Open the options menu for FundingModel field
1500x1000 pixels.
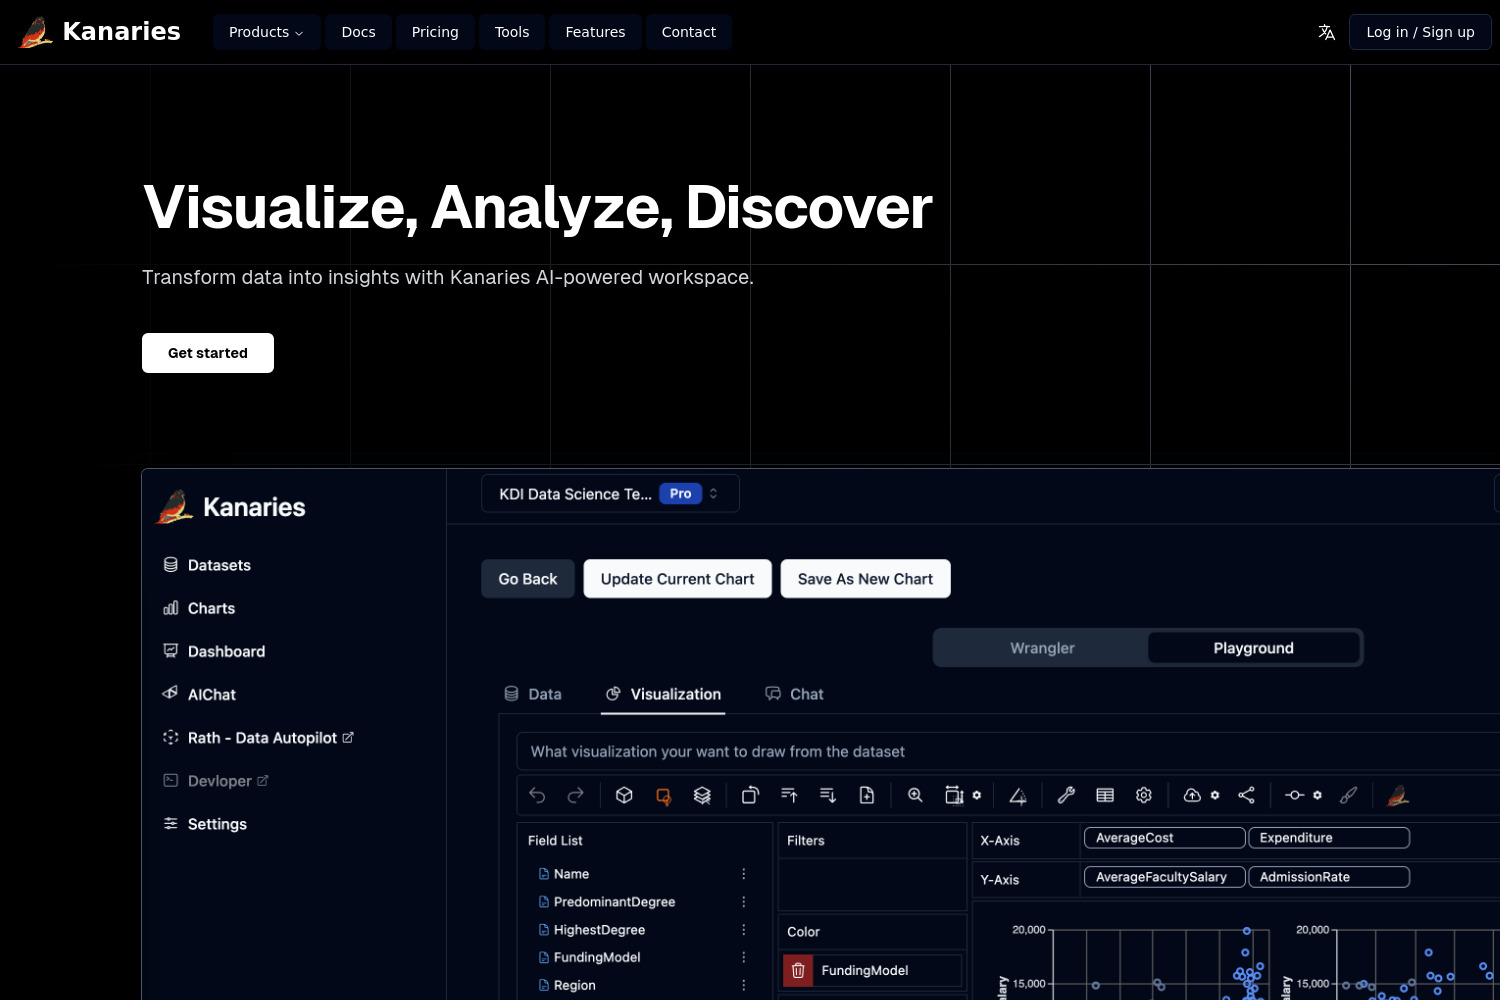[x=744, y=957]
